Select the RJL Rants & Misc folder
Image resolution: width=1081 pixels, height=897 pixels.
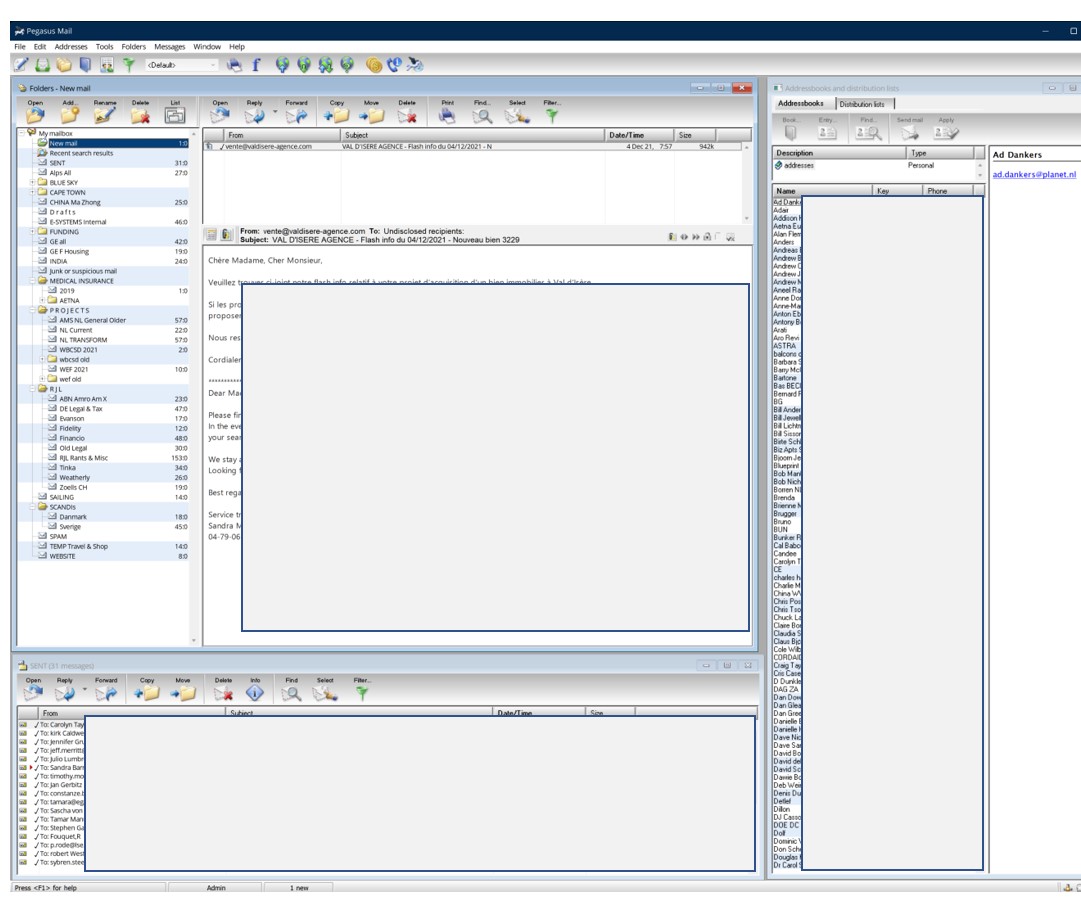[x=84, y=458]
